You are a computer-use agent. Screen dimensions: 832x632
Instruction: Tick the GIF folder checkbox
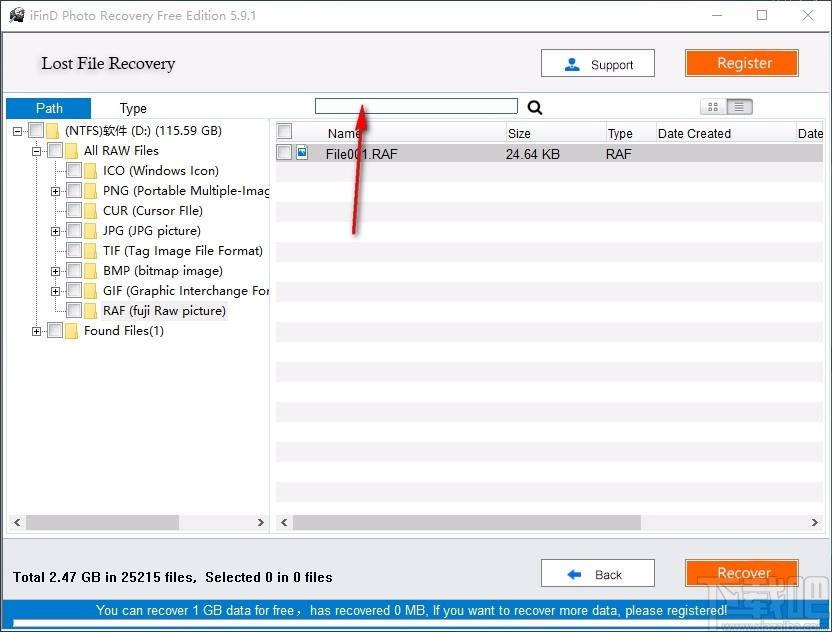pos(74,290)
